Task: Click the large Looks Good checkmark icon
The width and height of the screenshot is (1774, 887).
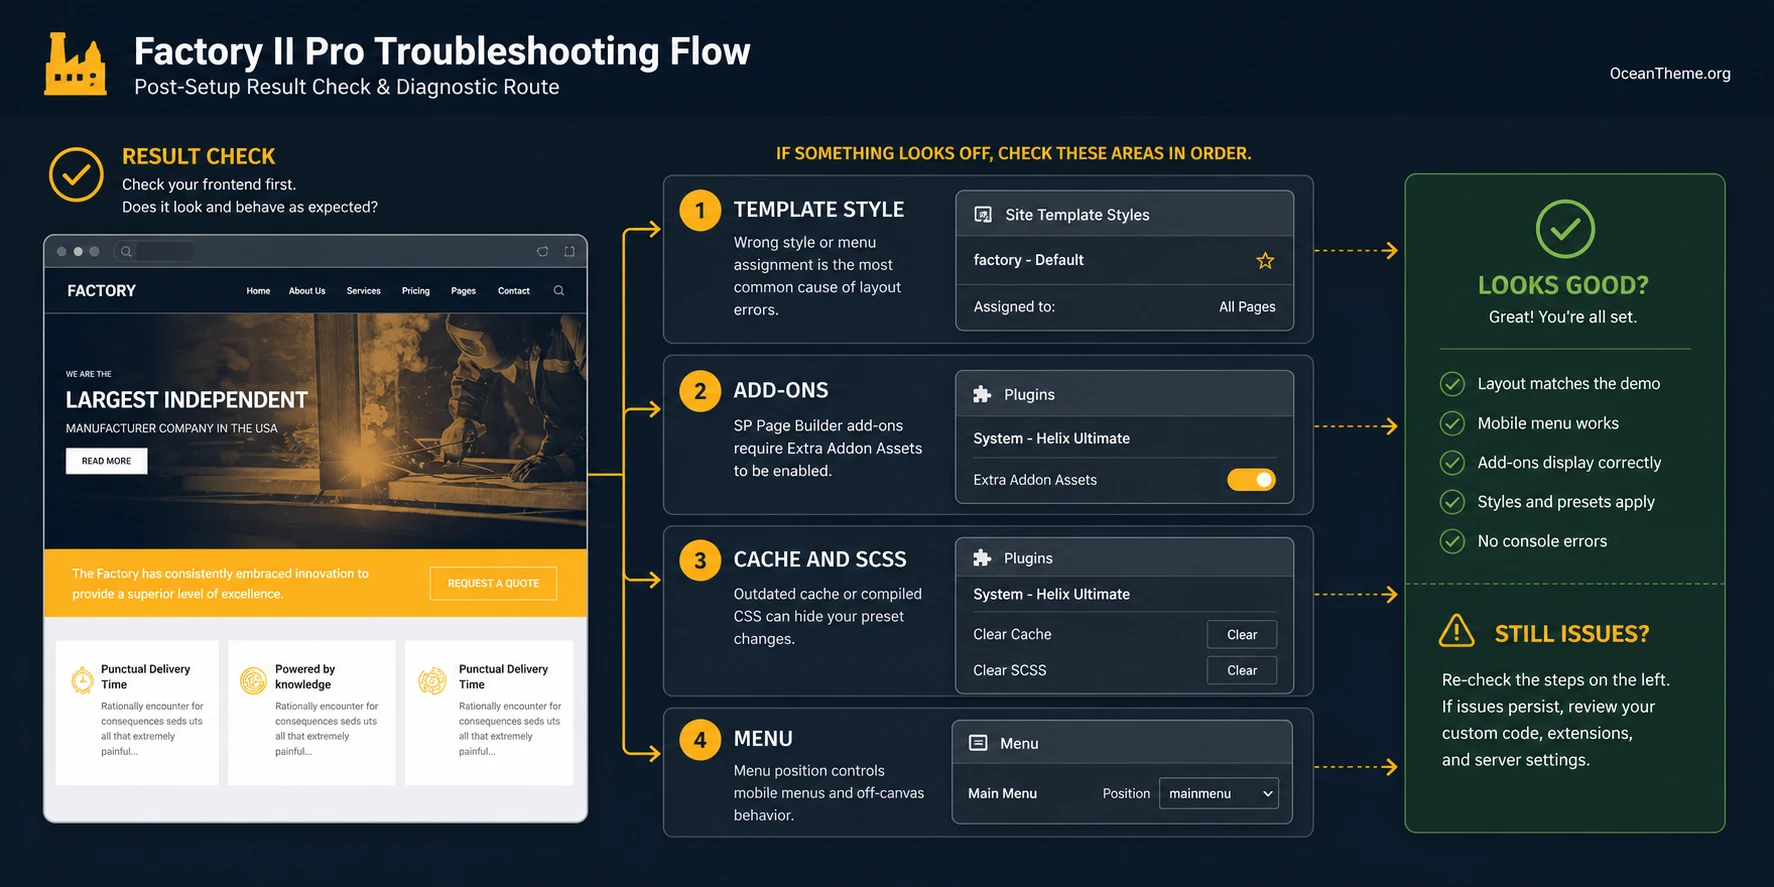Action: click(x=1565, y=229)
